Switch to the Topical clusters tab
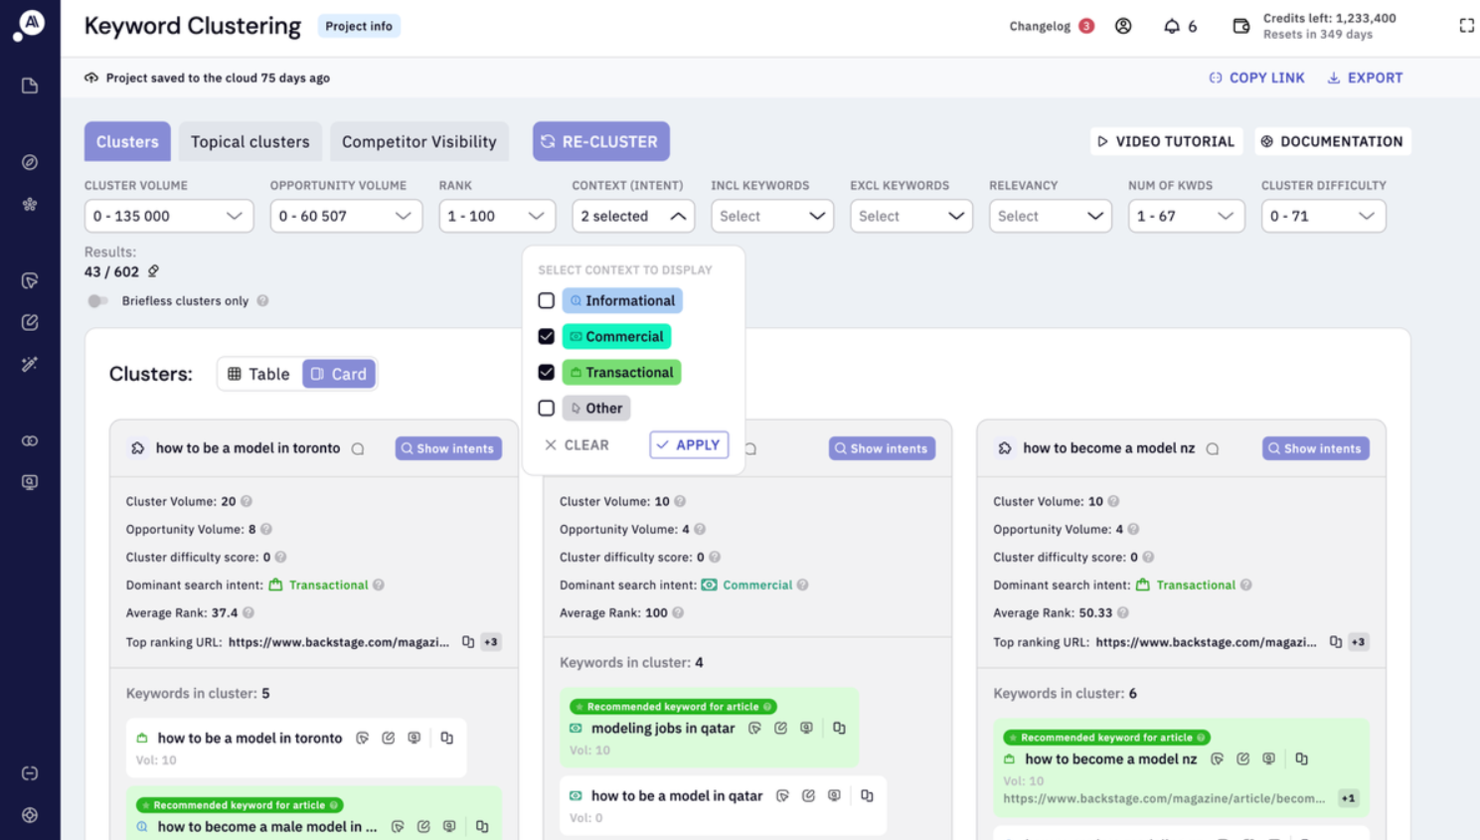1480x840 pixels. coord(249,141)
